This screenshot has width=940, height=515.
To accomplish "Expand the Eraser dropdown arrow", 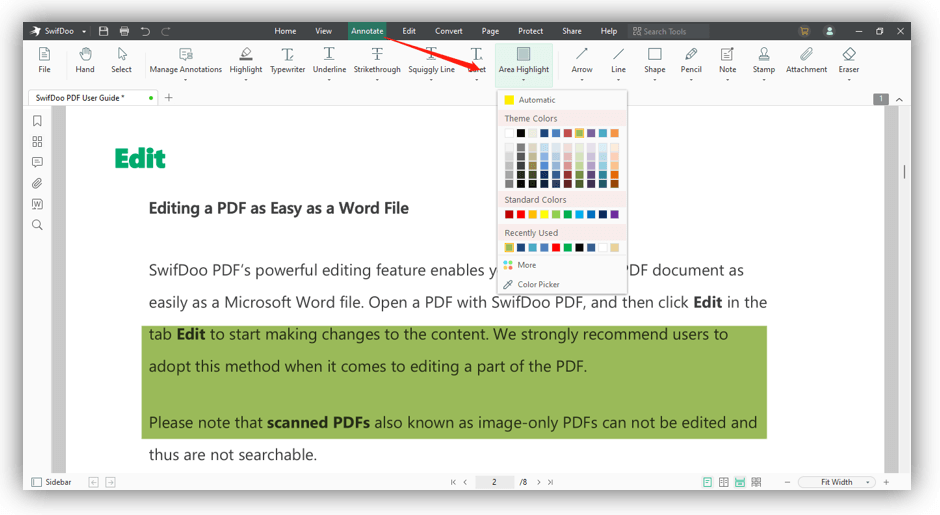I will coord(849,80).
